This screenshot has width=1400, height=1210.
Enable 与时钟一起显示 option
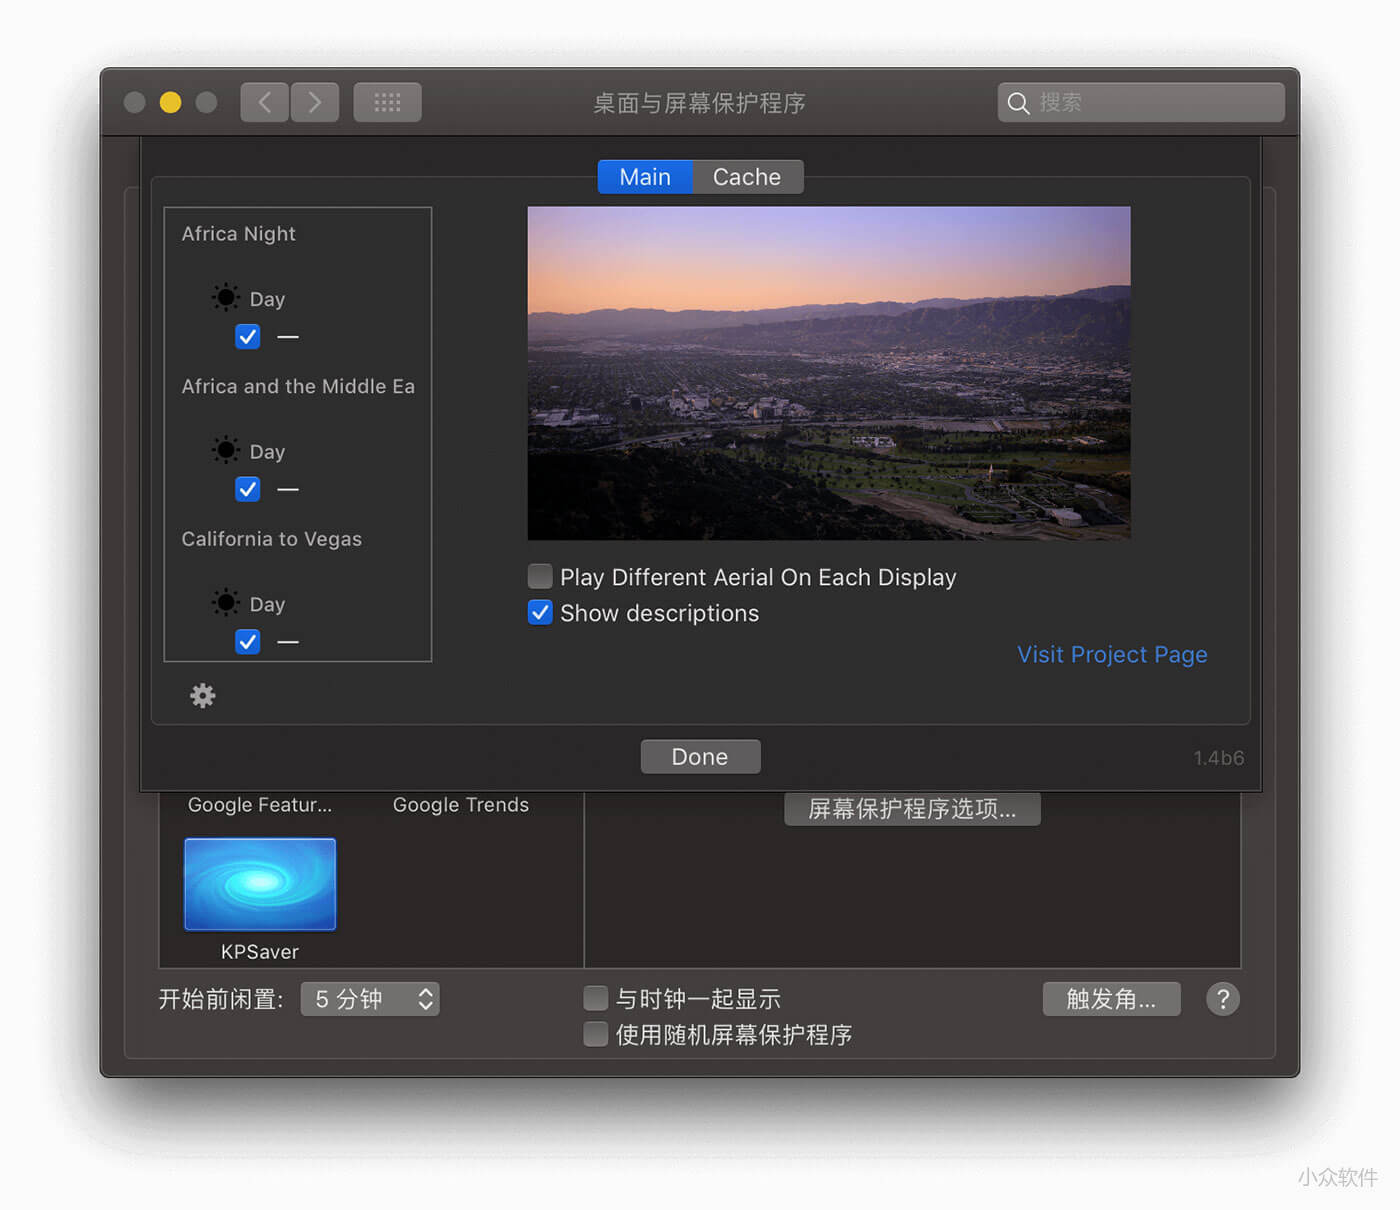point(595,997)
